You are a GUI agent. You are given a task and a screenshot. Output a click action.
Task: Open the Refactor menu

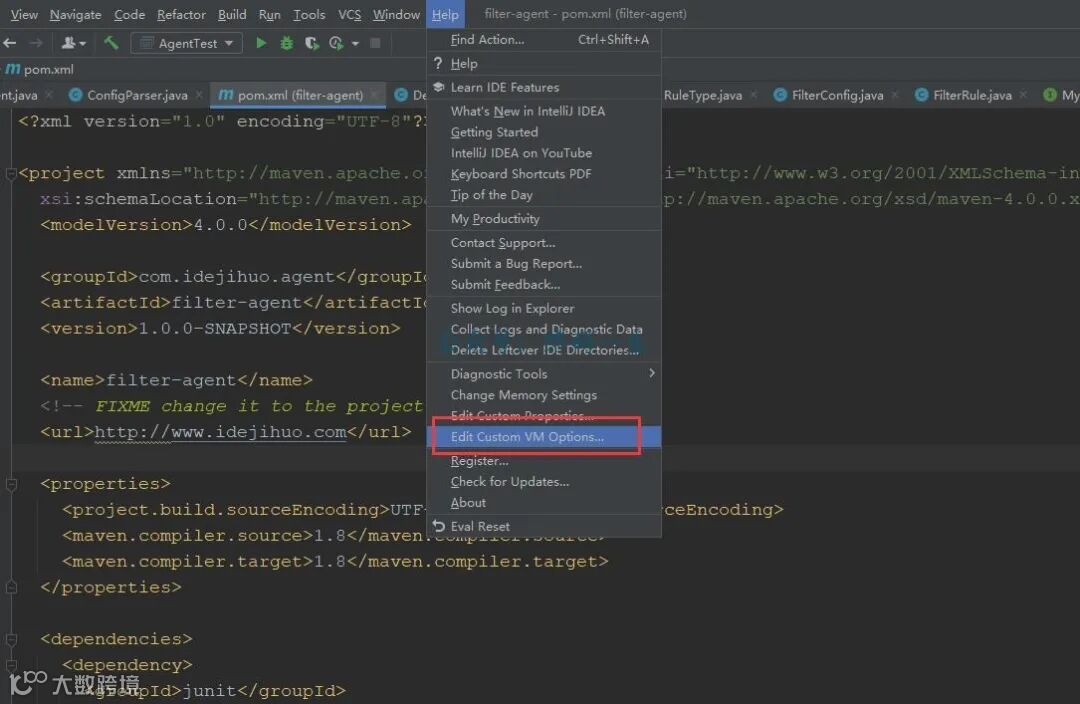tap(181, 14)
